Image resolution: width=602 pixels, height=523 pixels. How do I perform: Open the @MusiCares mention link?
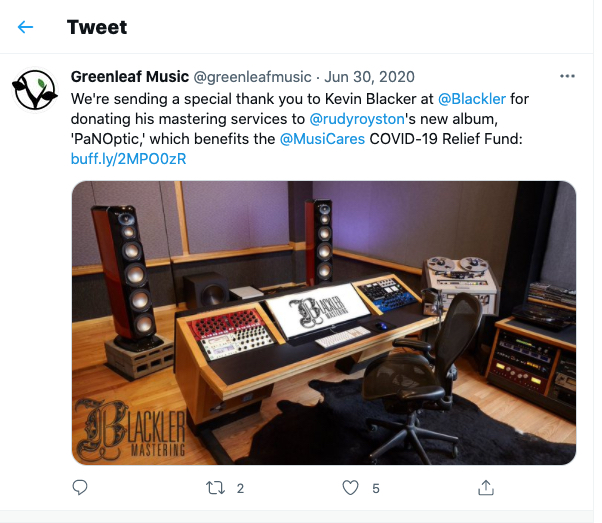(322, 139)
